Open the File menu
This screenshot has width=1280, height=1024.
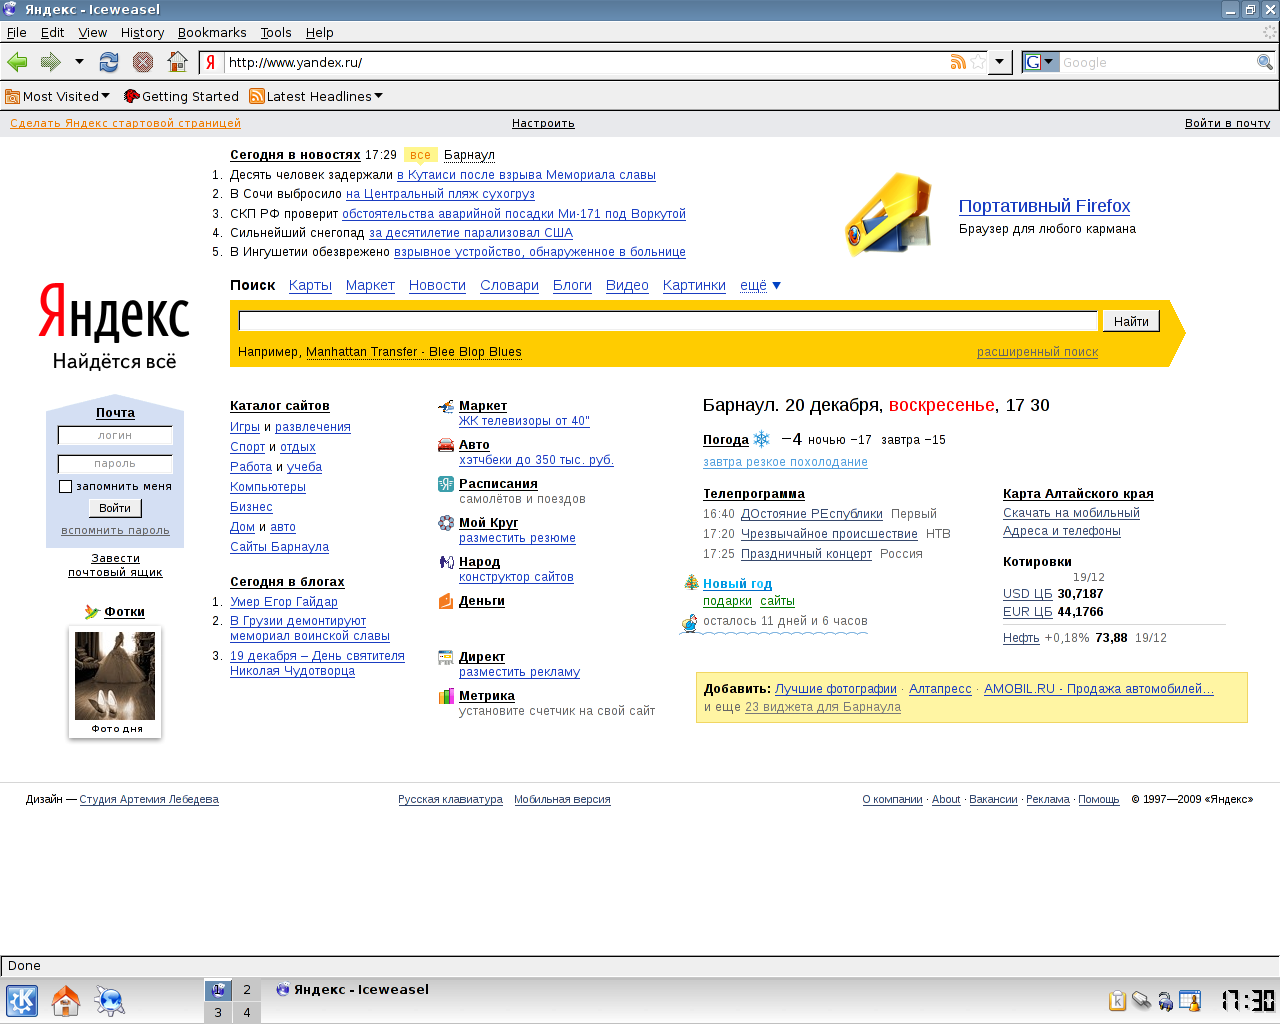pyautogui.click(x=16, y=32)
